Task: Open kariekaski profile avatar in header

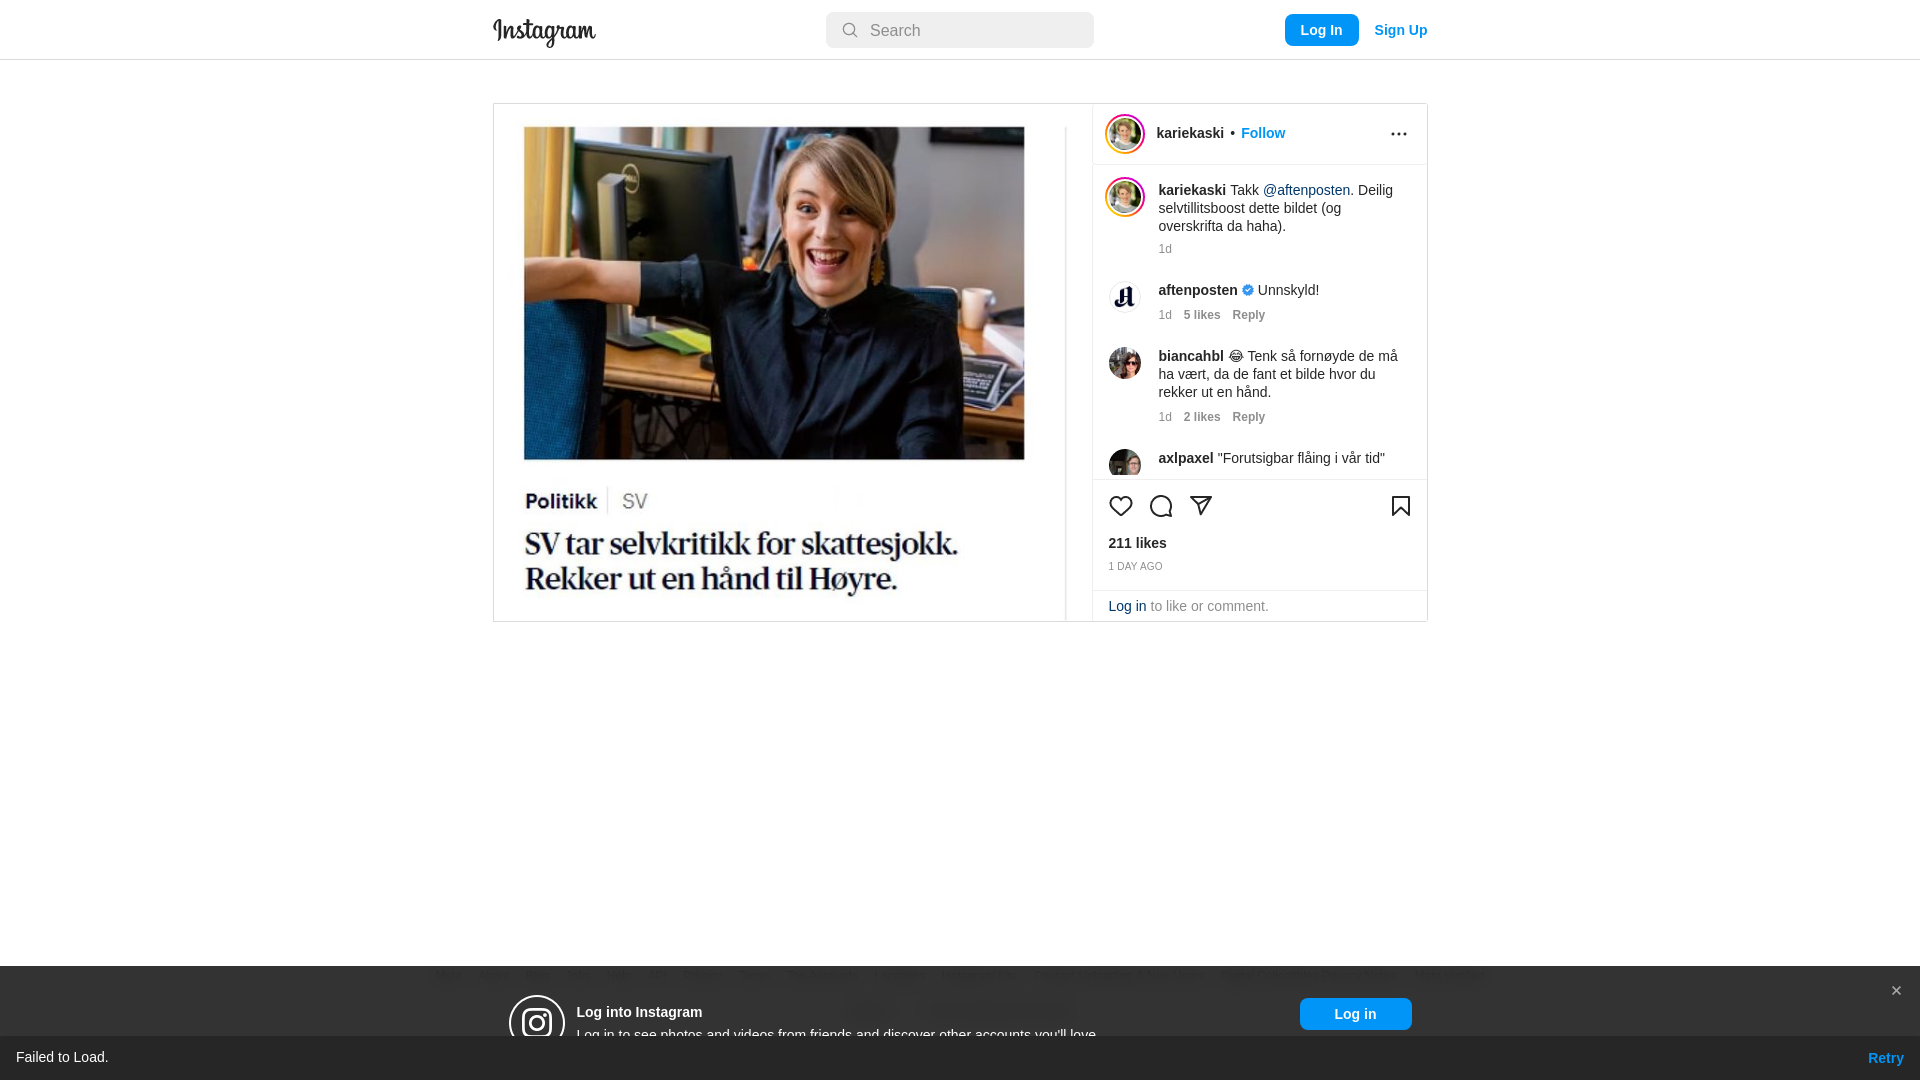Action: pos(1124,134)
